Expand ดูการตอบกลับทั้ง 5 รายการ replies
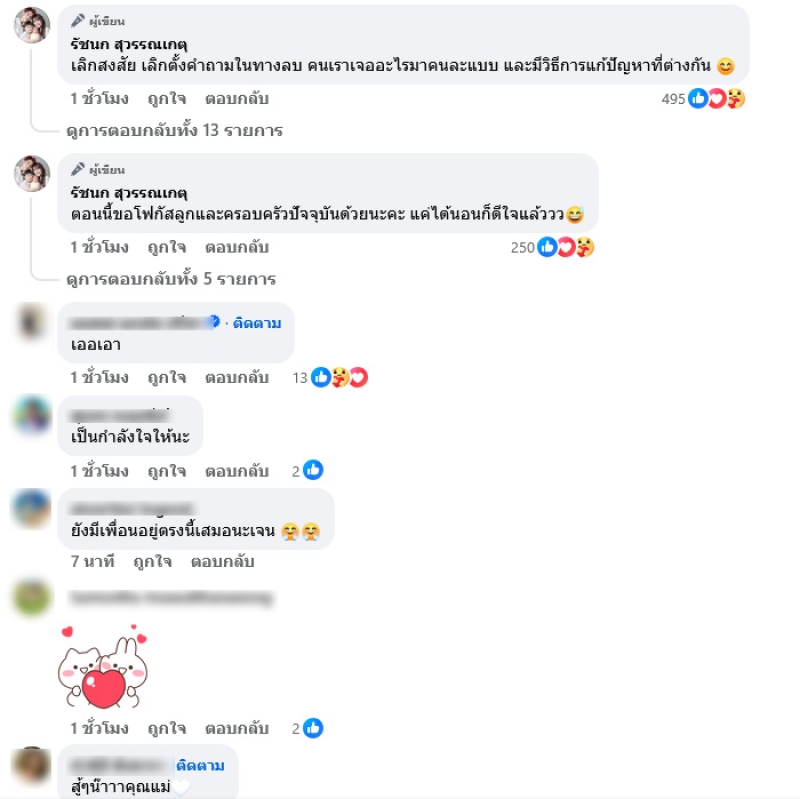800x799 pixels. pyautogui.click(x=171, y=279)
